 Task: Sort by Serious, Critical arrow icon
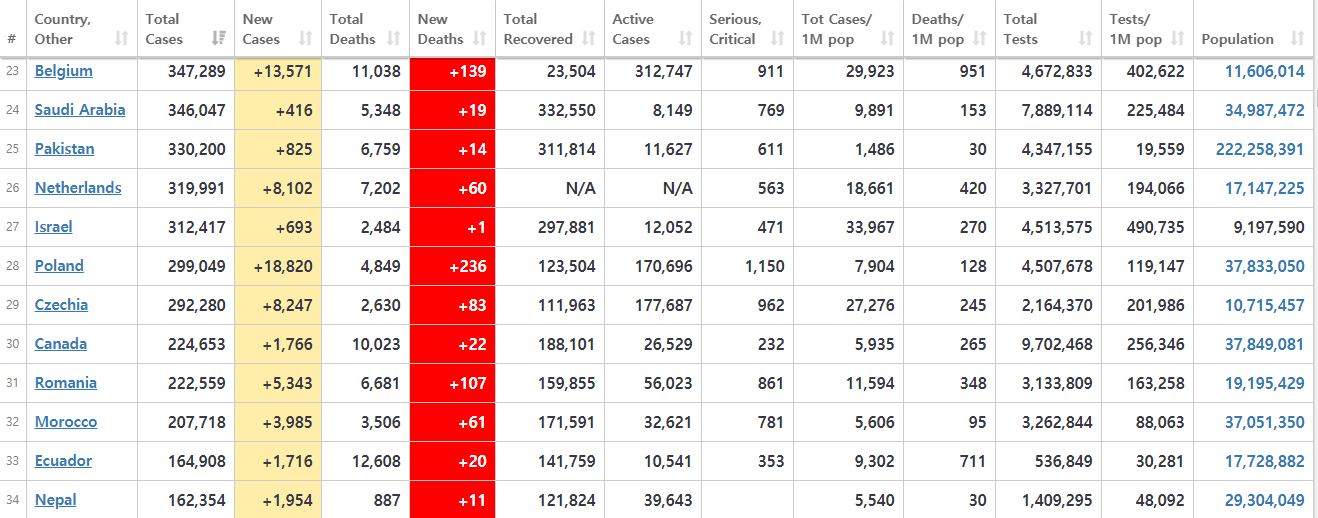tap(777, 39)
